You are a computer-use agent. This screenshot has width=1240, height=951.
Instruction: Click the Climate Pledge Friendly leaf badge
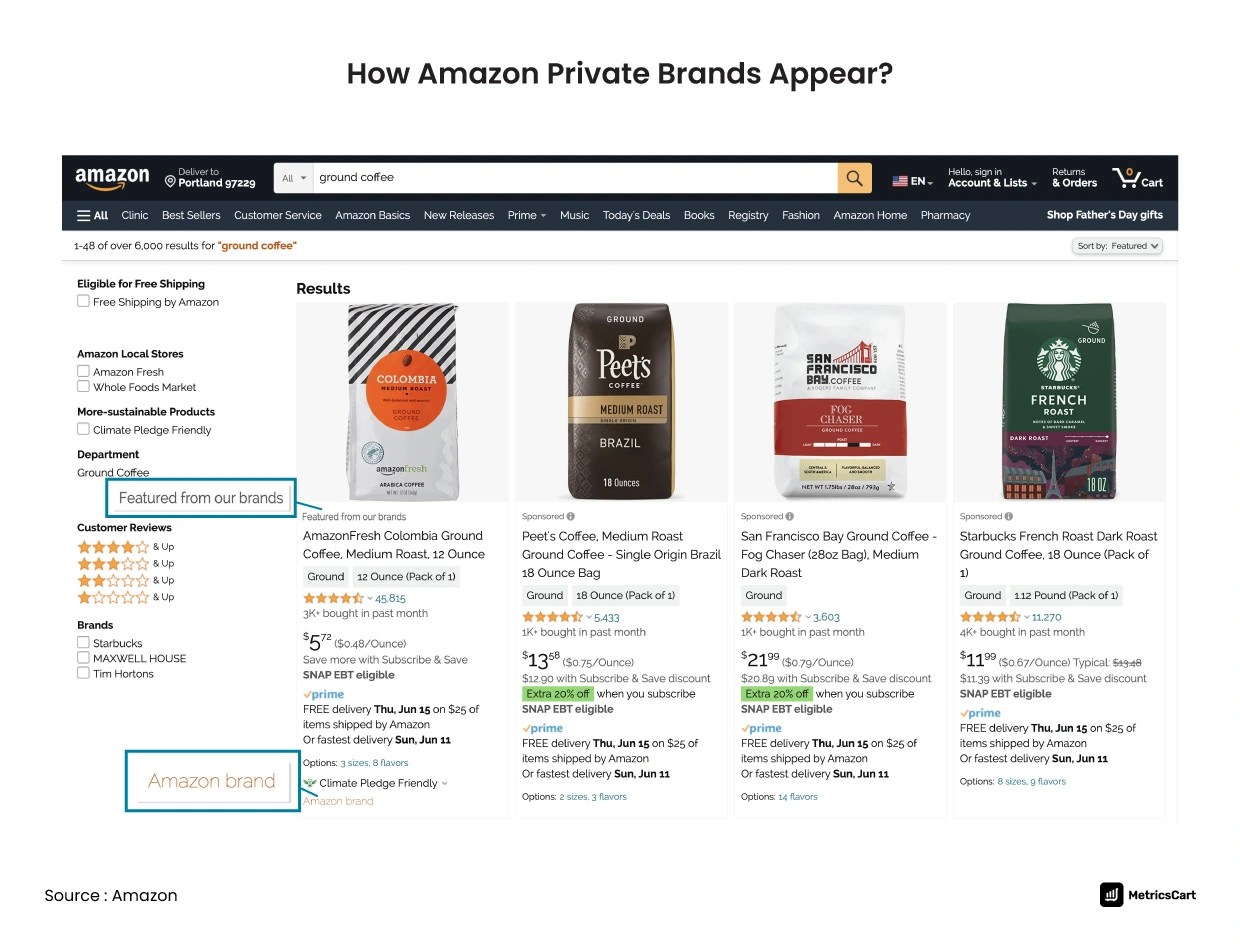click(312, 783)
